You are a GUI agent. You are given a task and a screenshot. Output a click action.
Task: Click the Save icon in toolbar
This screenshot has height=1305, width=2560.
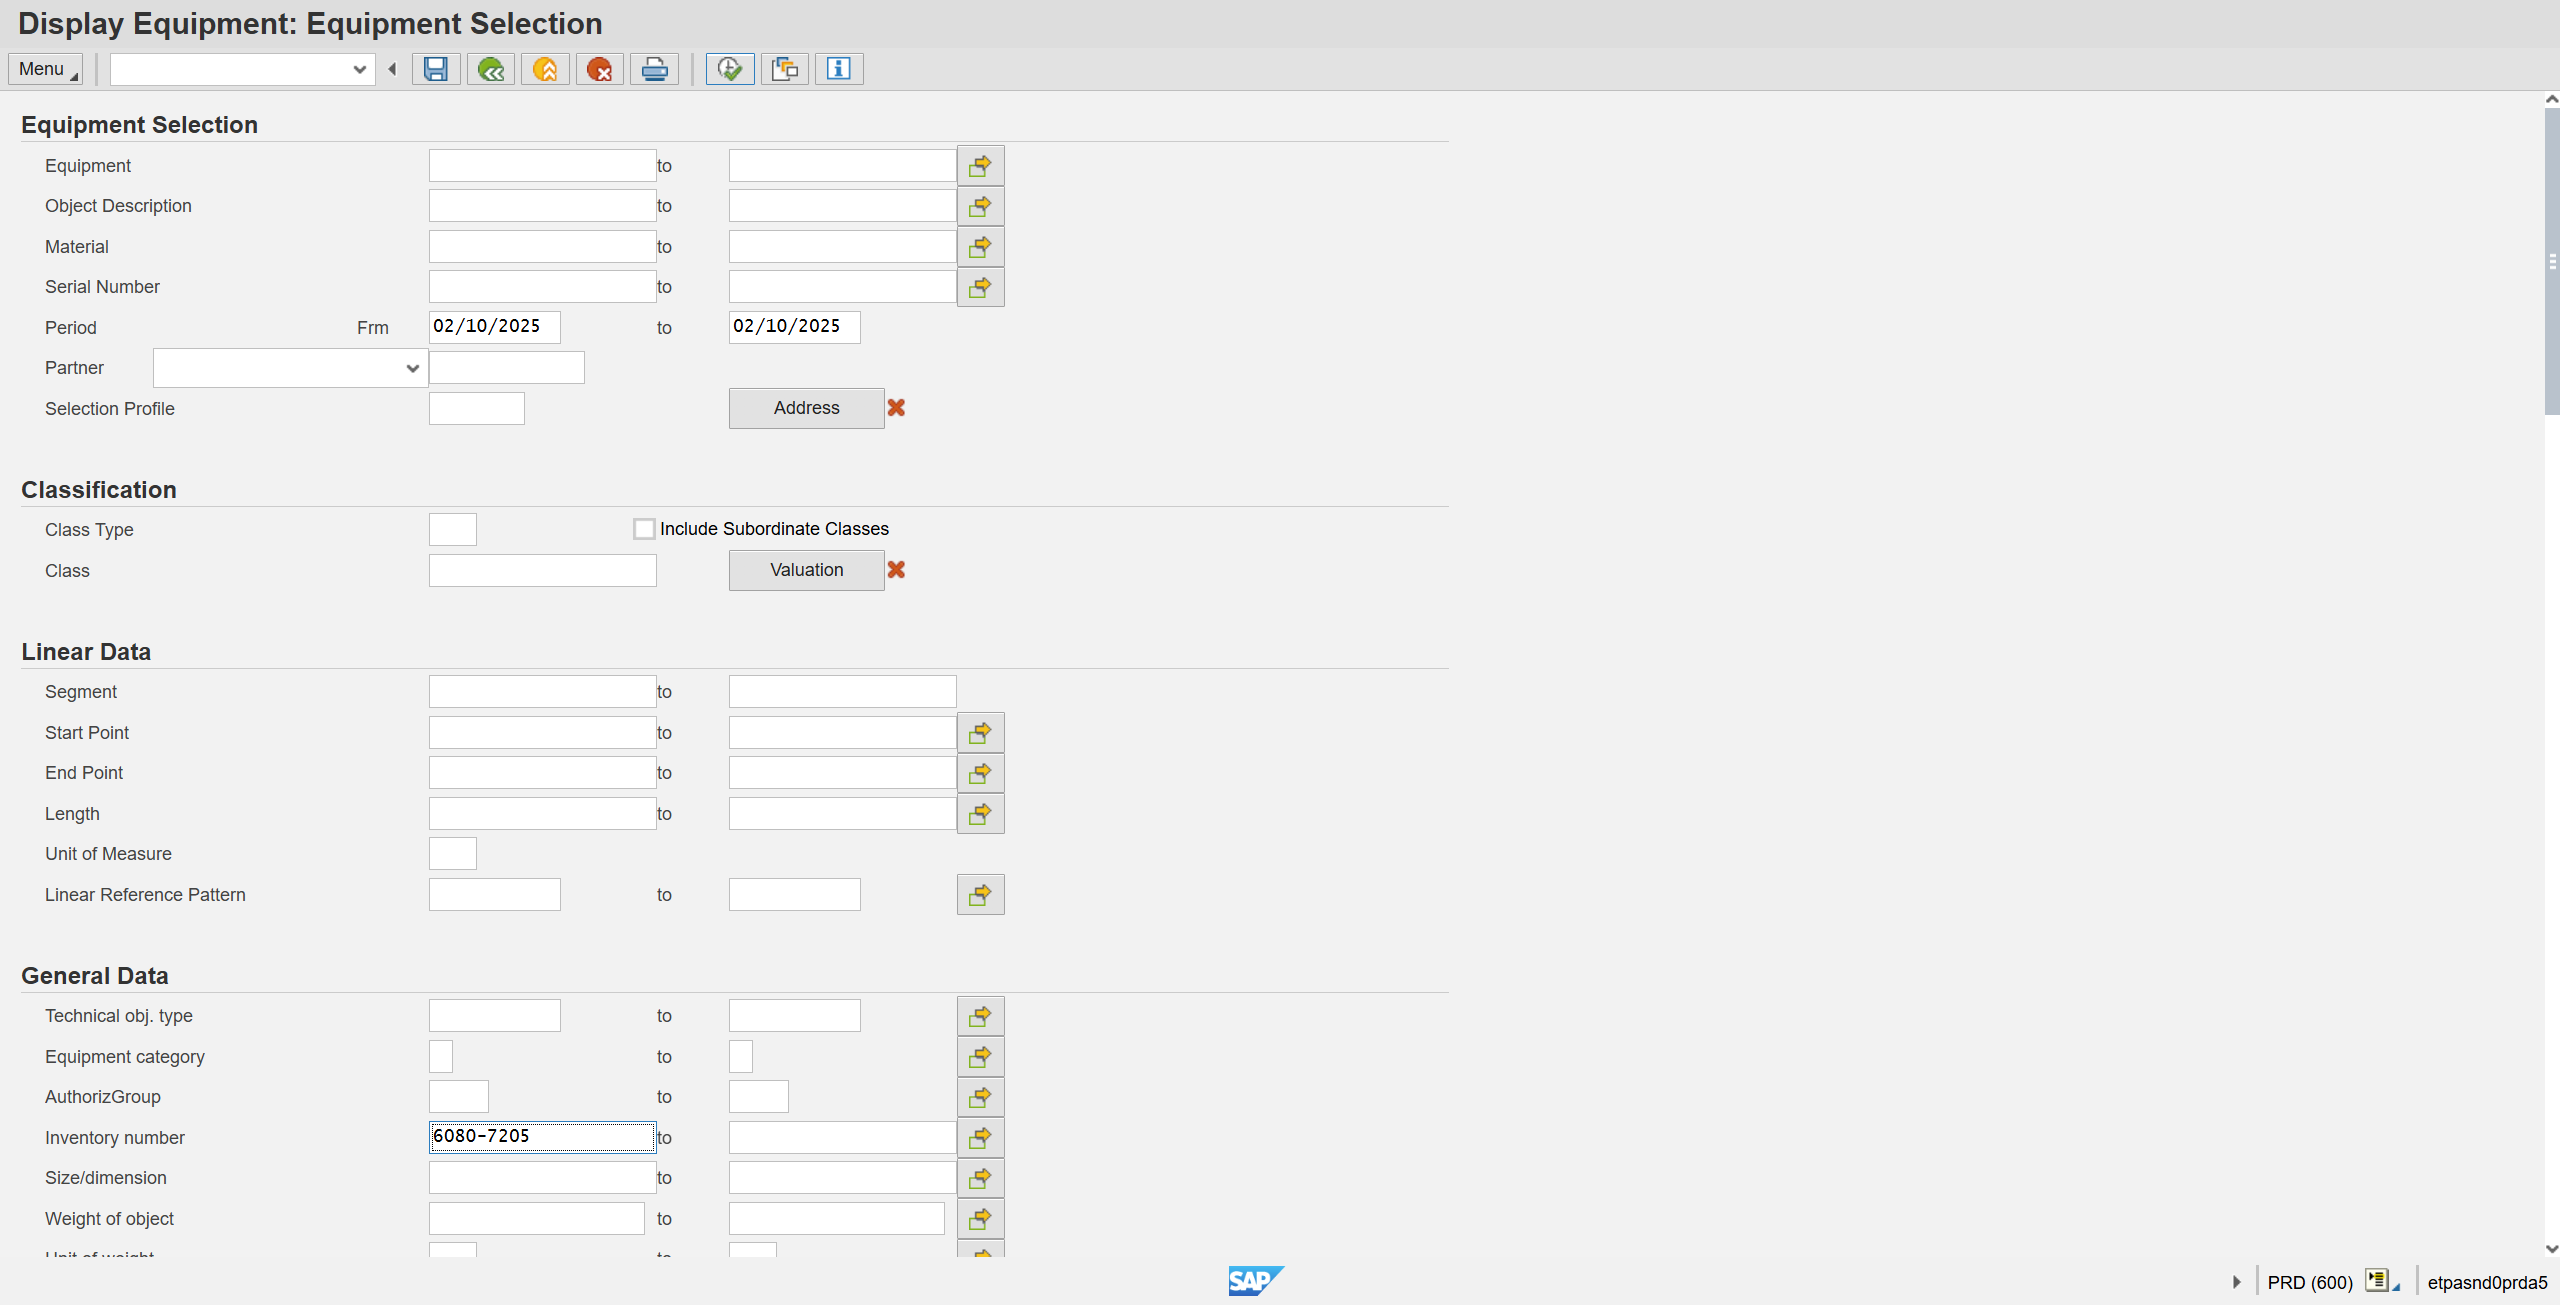click(x=436, y=69)
